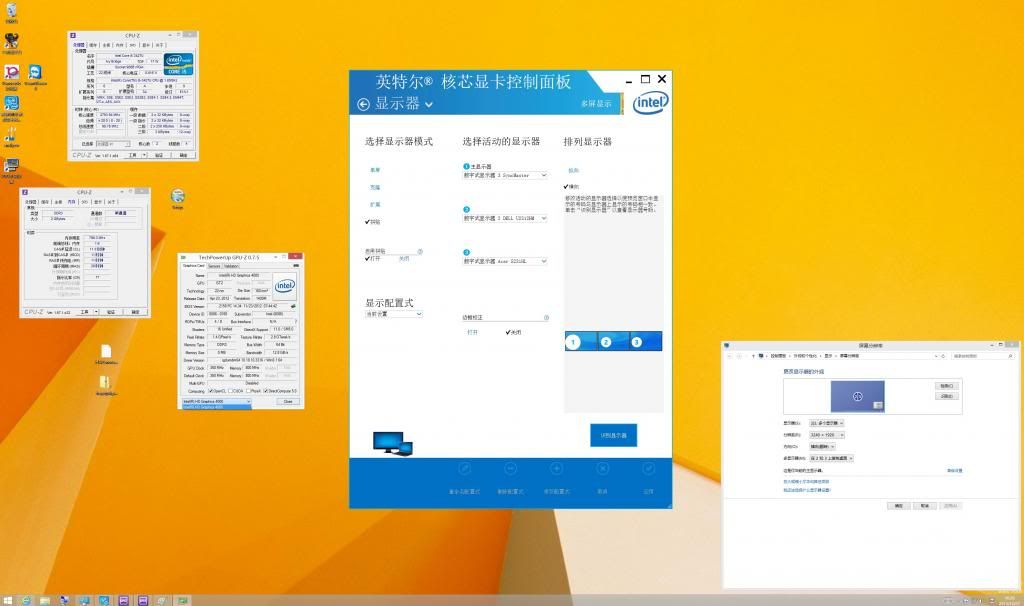
Task: Open help icon beside the 拼贴 on/off setting
Action: tap(420, 251)
